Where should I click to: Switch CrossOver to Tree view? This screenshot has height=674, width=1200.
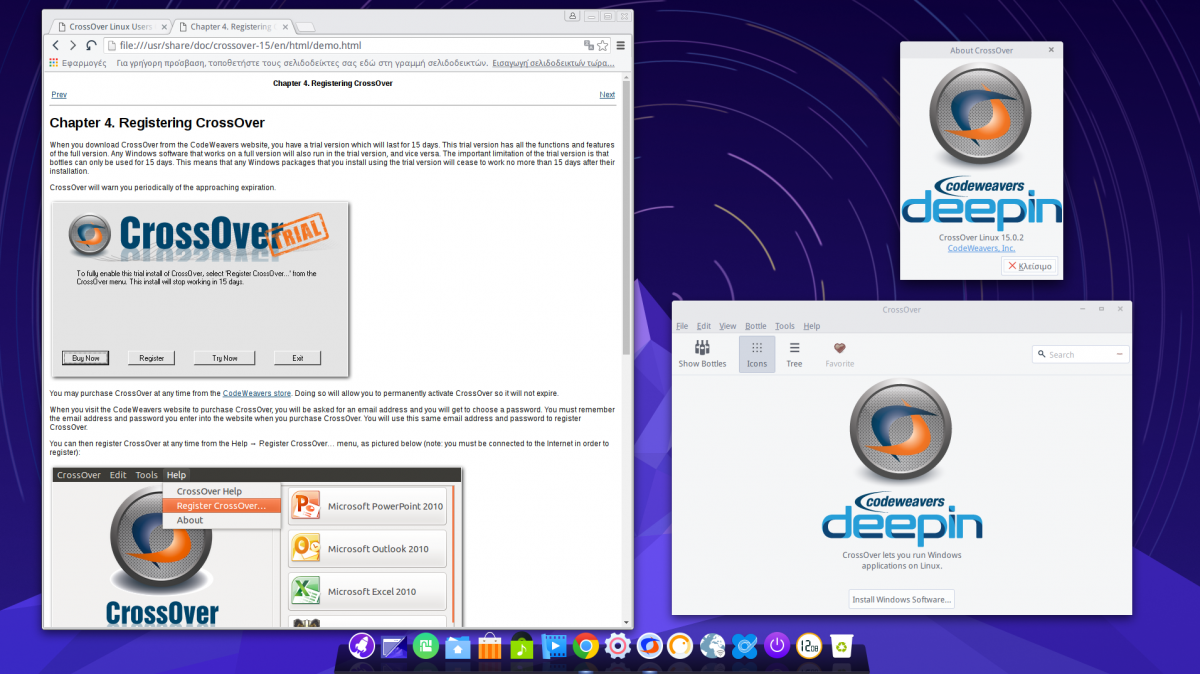[x=794, y=353]
